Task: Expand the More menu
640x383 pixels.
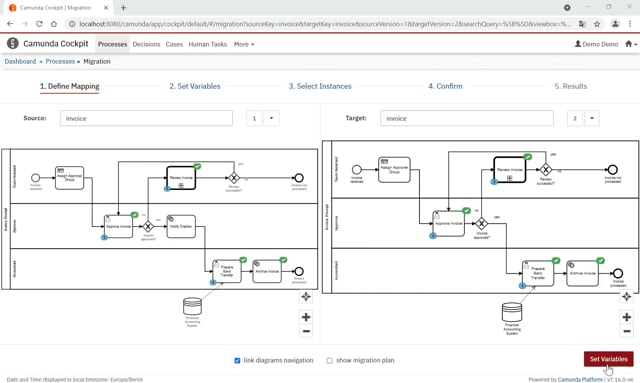Action: tap(244, 44)
